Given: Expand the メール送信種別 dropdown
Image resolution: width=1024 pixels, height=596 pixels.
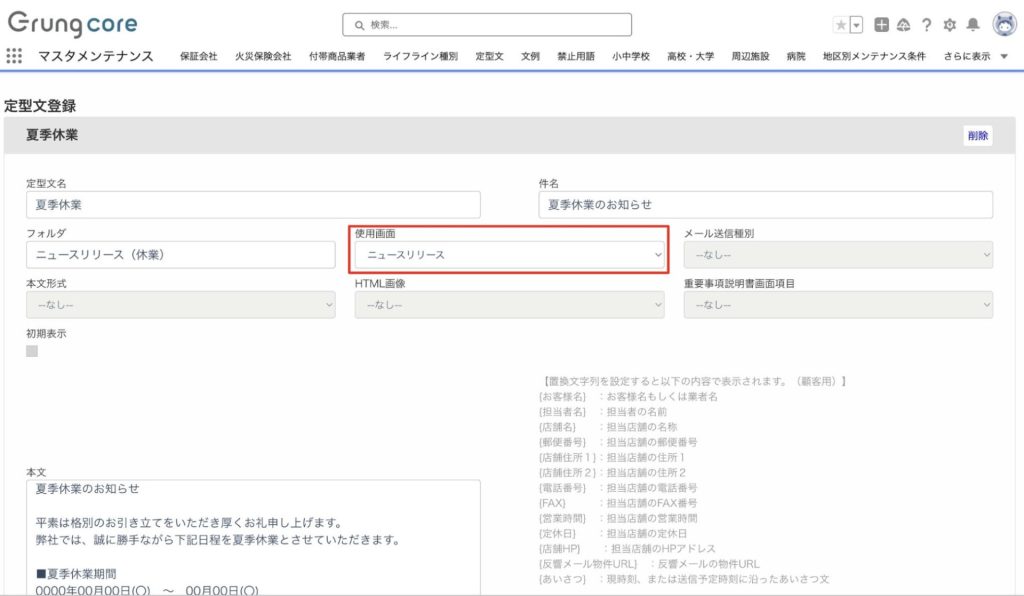Looking at the screenshot, I should [838, 255].
